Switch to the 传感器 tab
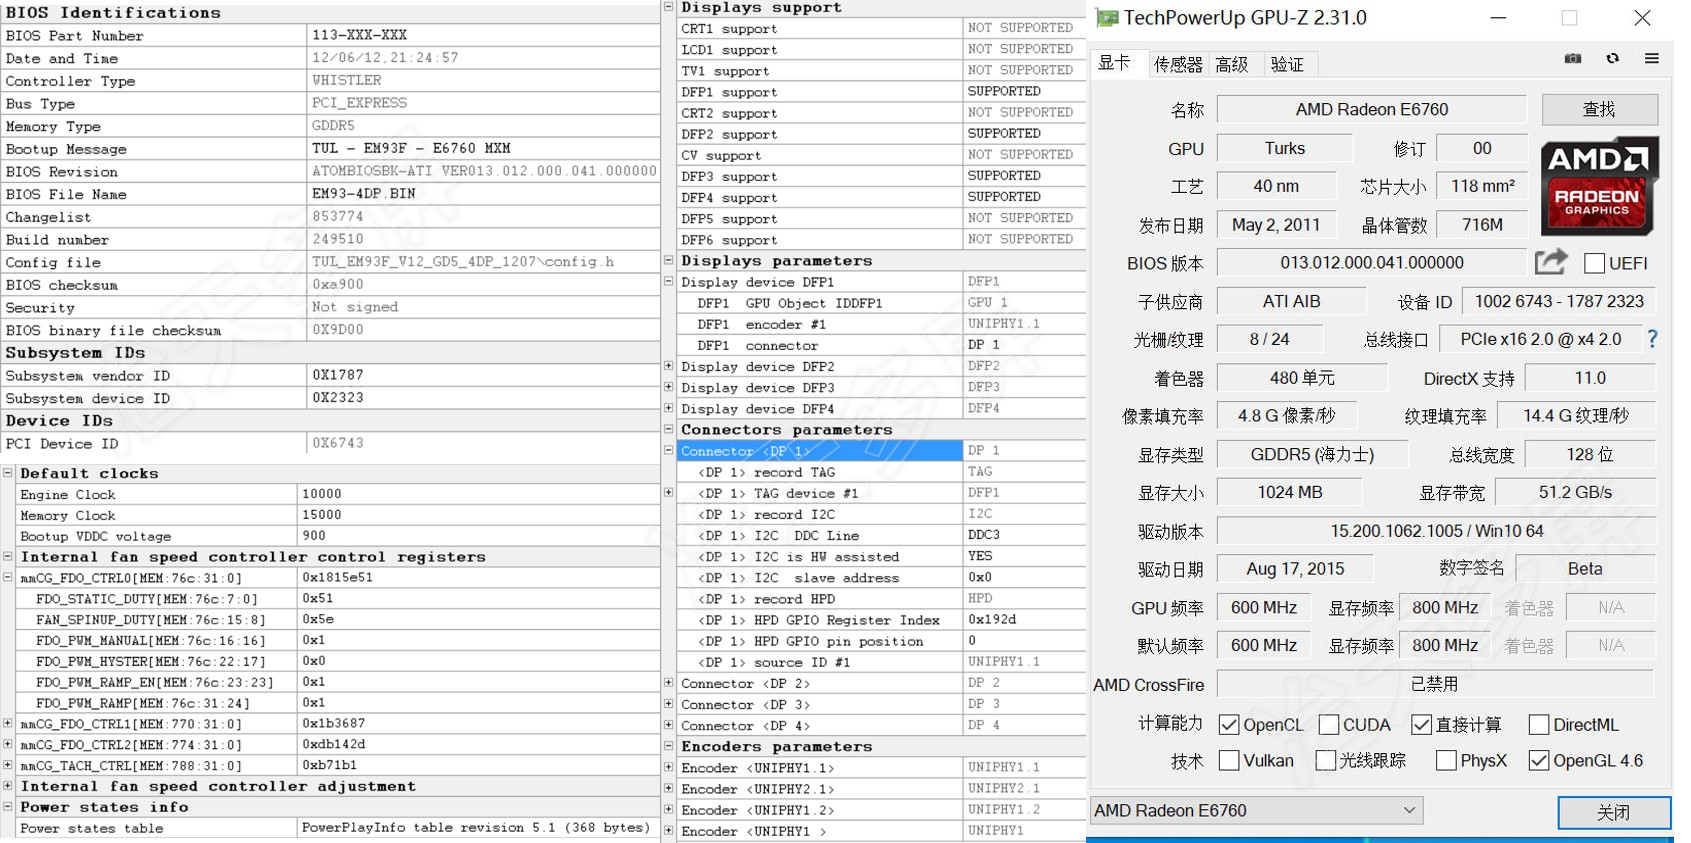1691x843 pixels. click(1178, 64)
